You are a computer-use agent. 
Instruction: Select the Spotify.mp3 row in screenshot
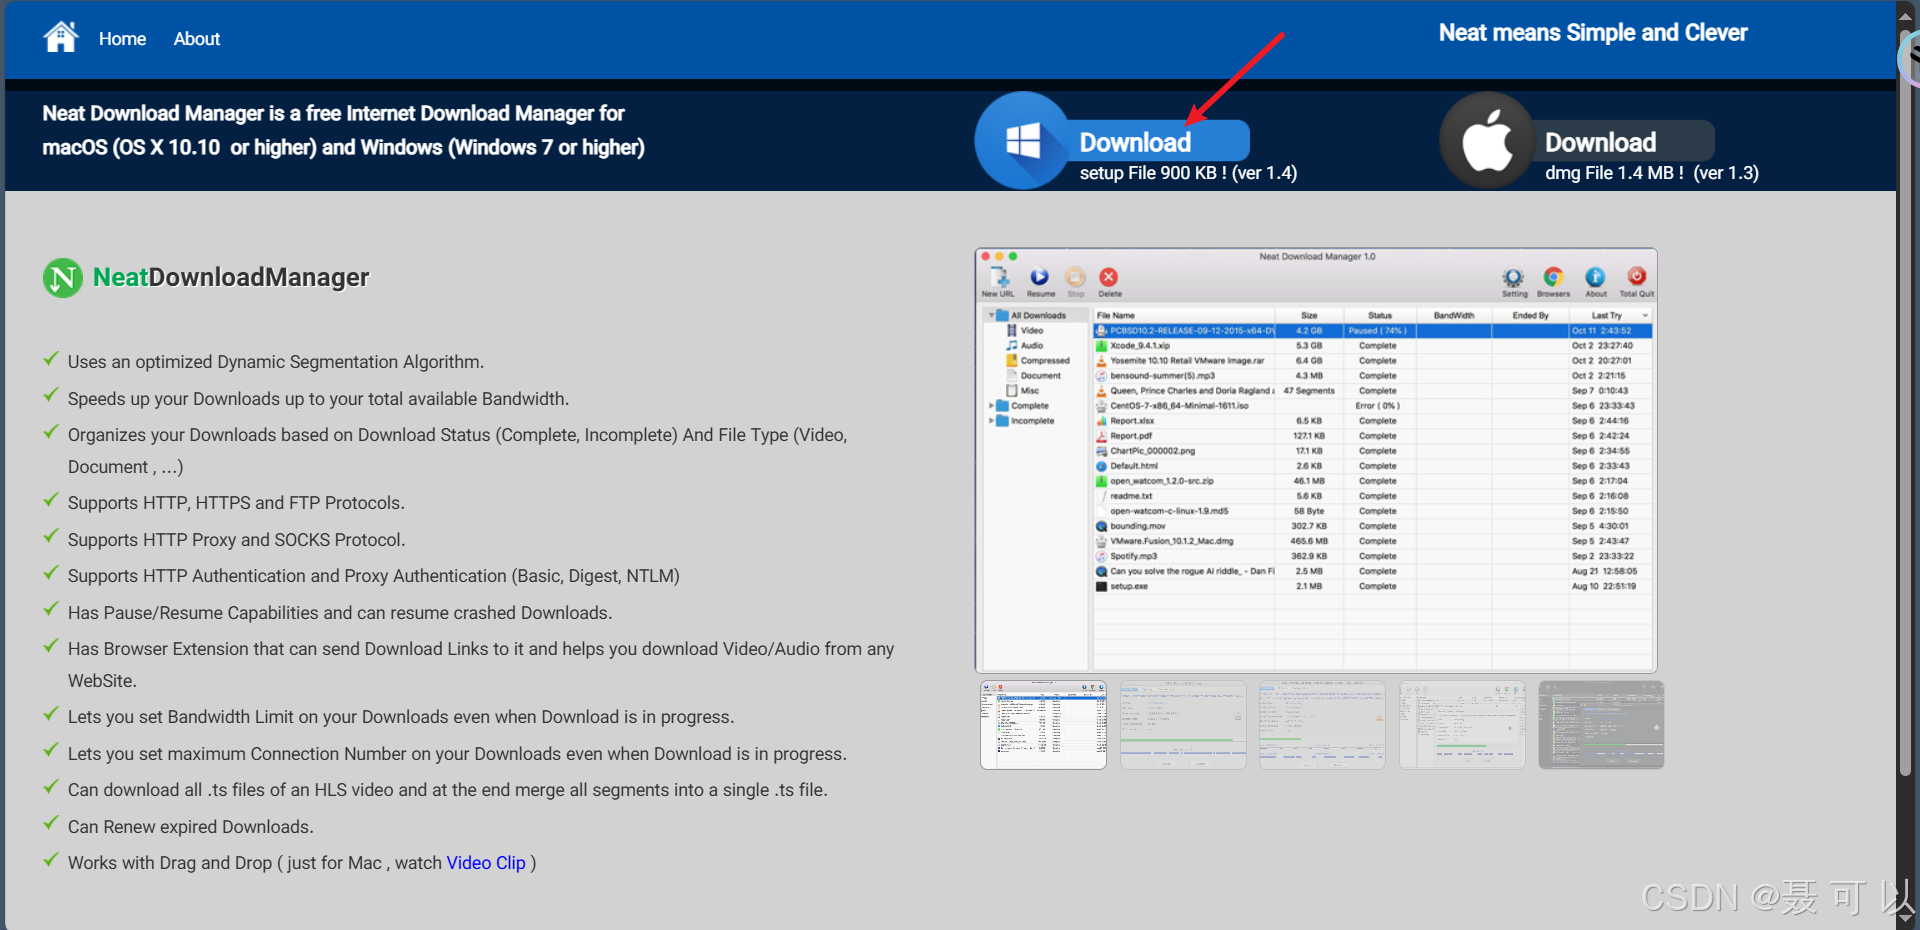click(x=1372, y=556)
